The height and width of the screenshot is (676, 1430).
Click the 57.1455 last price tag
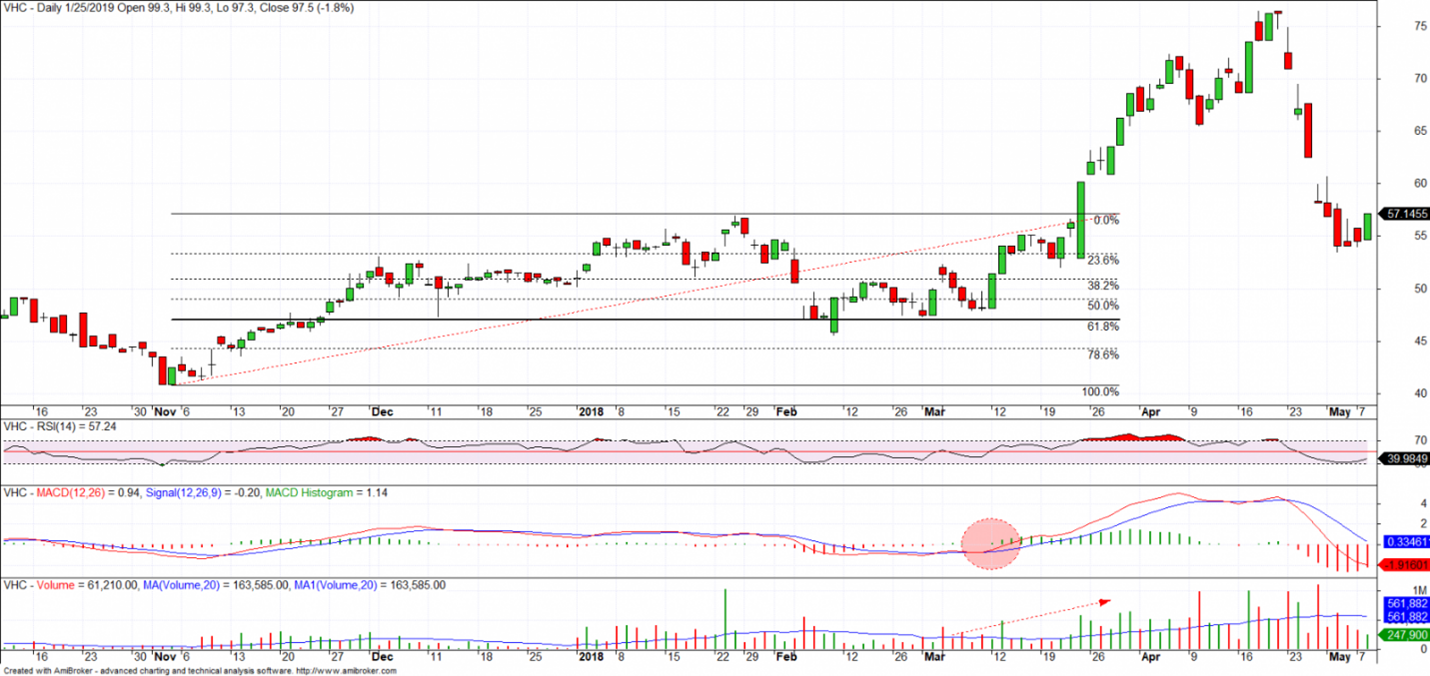click(x=1404, y=214)
